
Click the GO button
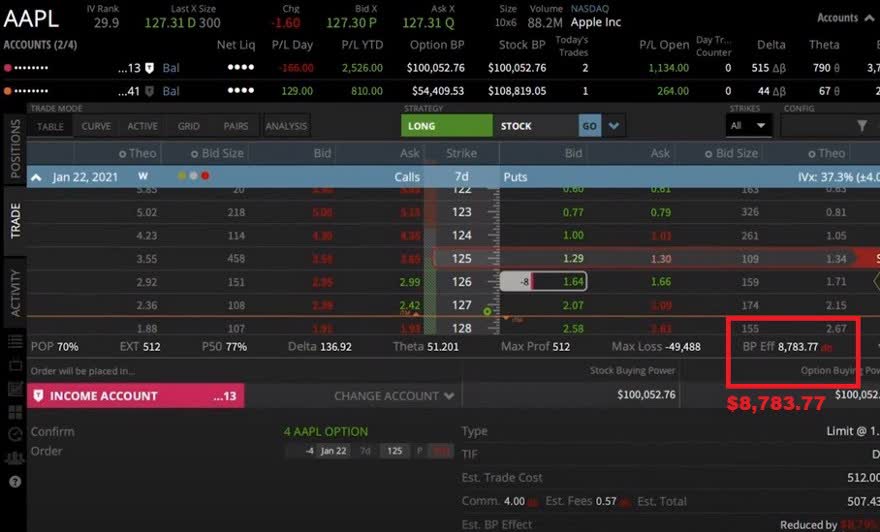(589, 126)
